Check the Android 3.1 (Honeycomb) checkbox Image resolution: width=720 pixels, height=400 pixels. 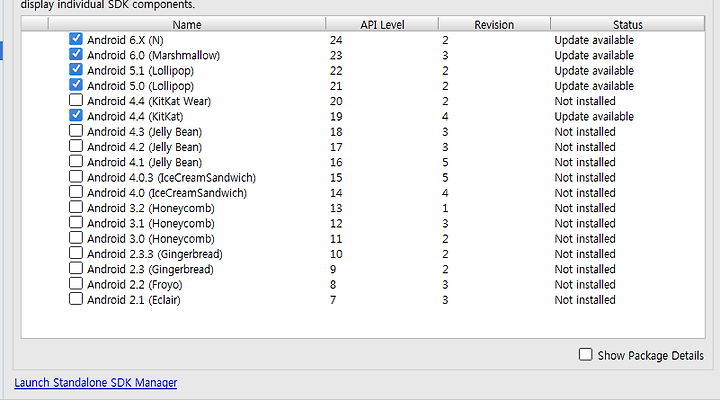pyautogui.click(x=76, y=222)
